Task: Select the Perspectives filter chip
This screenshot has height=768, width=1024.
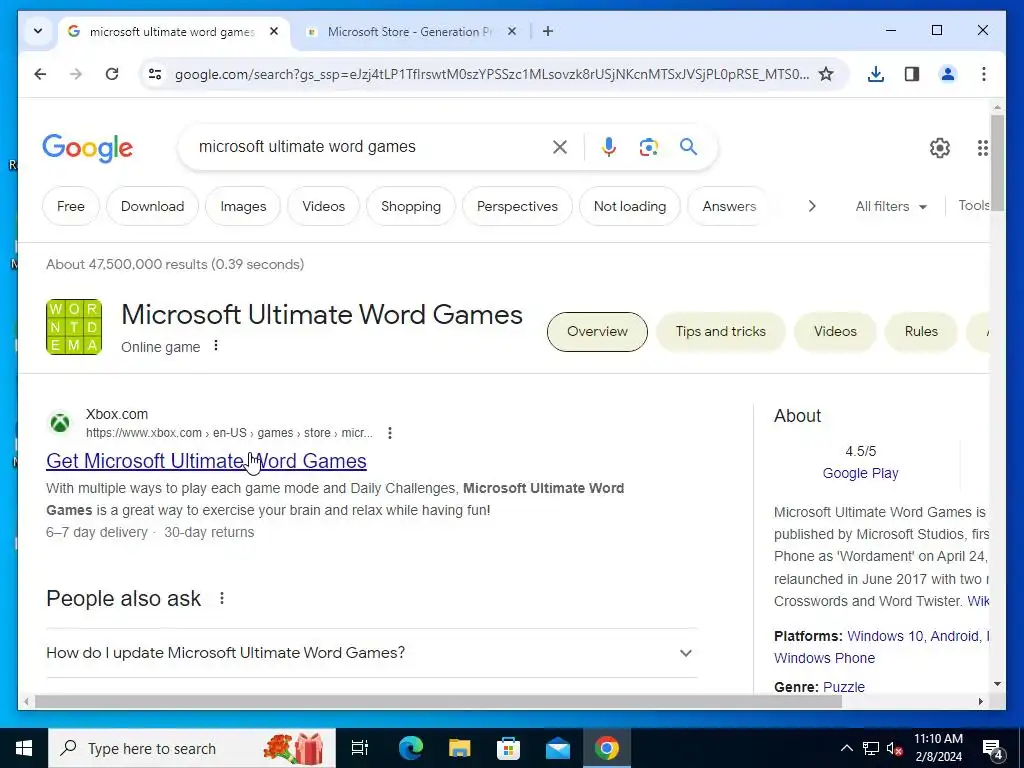Action: tap(517, 206)
